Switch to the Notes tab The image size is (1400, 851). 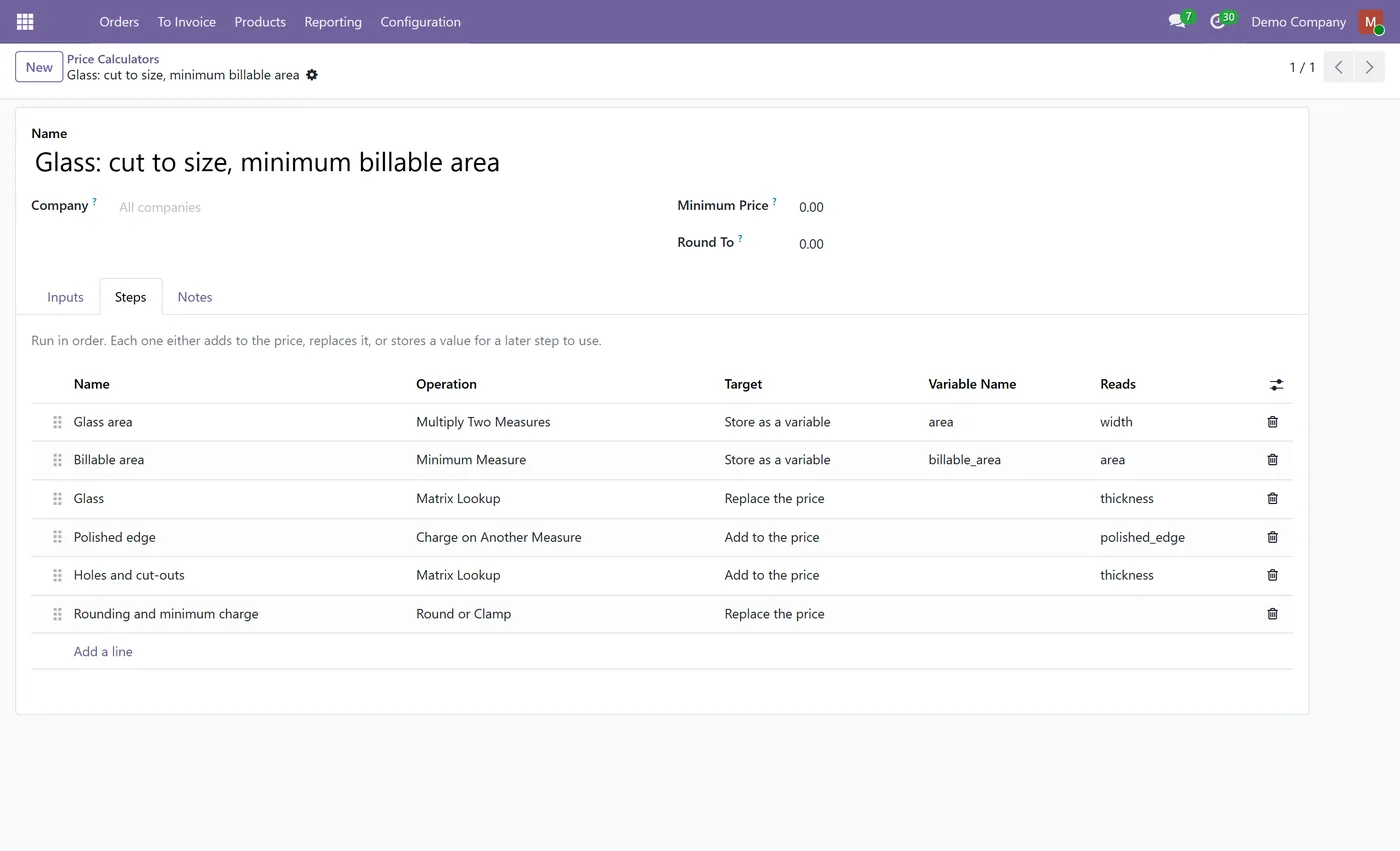click(194, 297)
